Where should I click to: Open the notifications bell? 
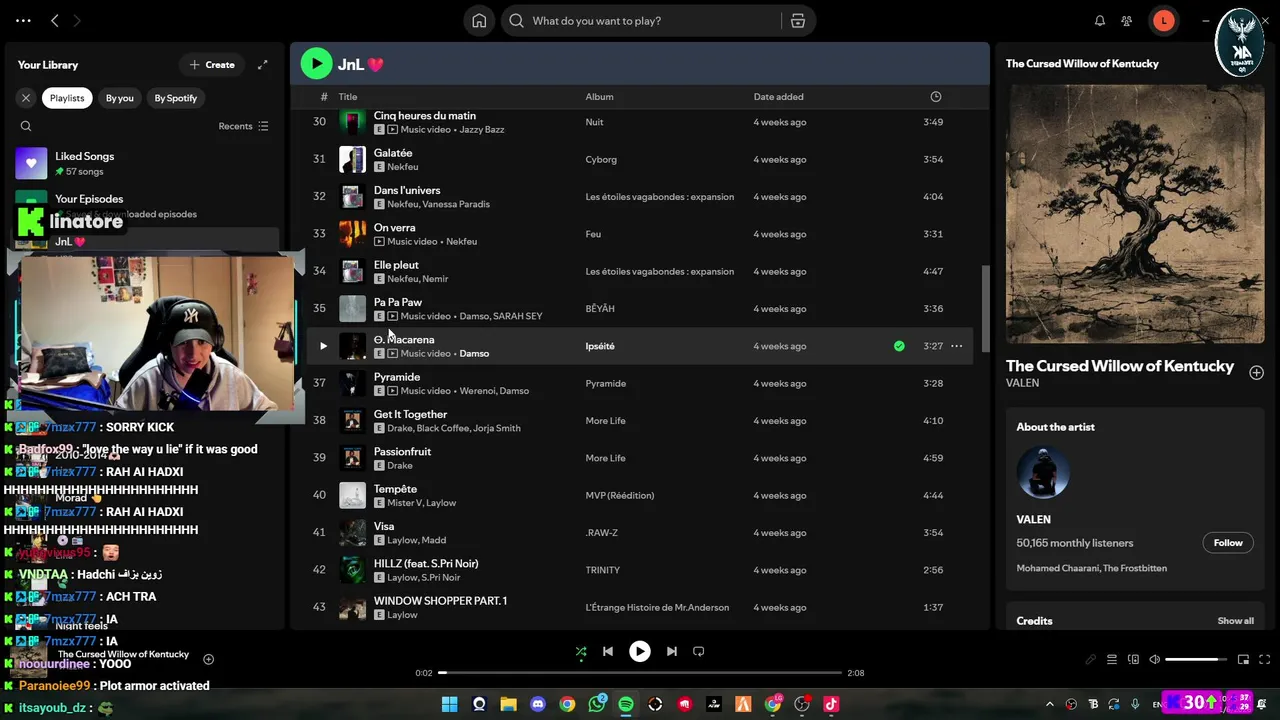(1100, 21)
